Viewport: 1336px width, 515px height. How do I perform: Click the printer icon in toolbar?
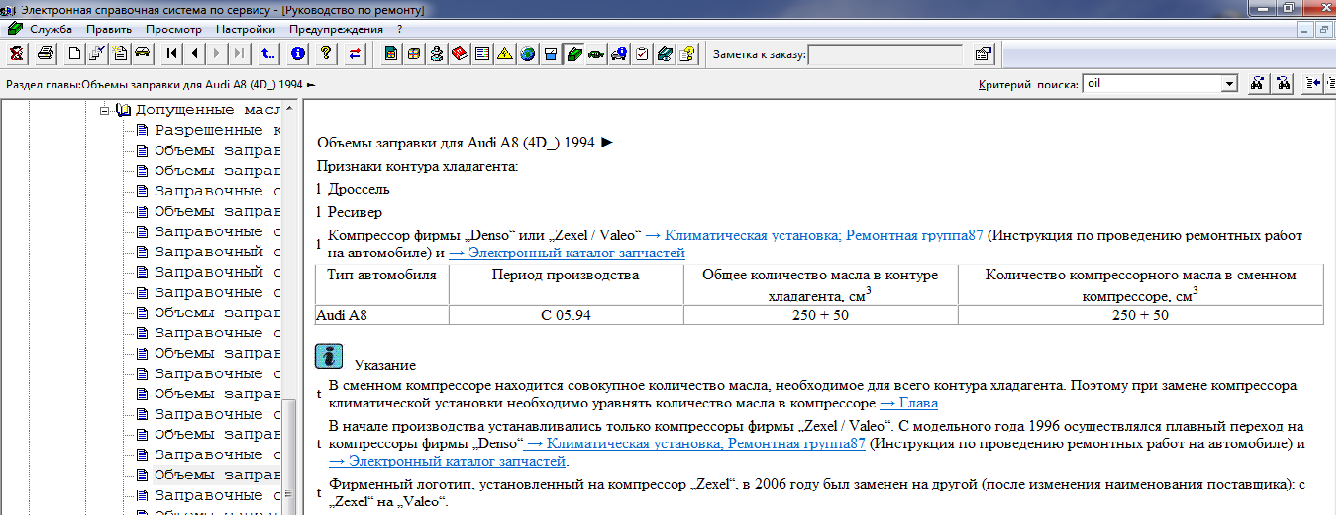click(x=45, y=54)
